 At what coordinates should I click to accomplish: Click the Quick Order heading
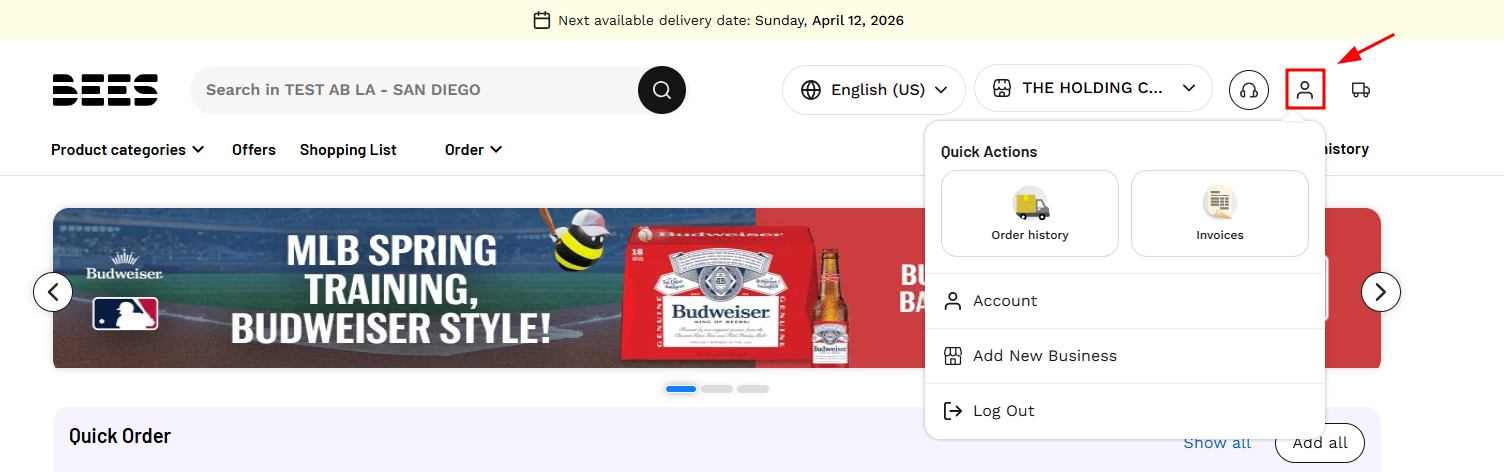pos(120,436)
